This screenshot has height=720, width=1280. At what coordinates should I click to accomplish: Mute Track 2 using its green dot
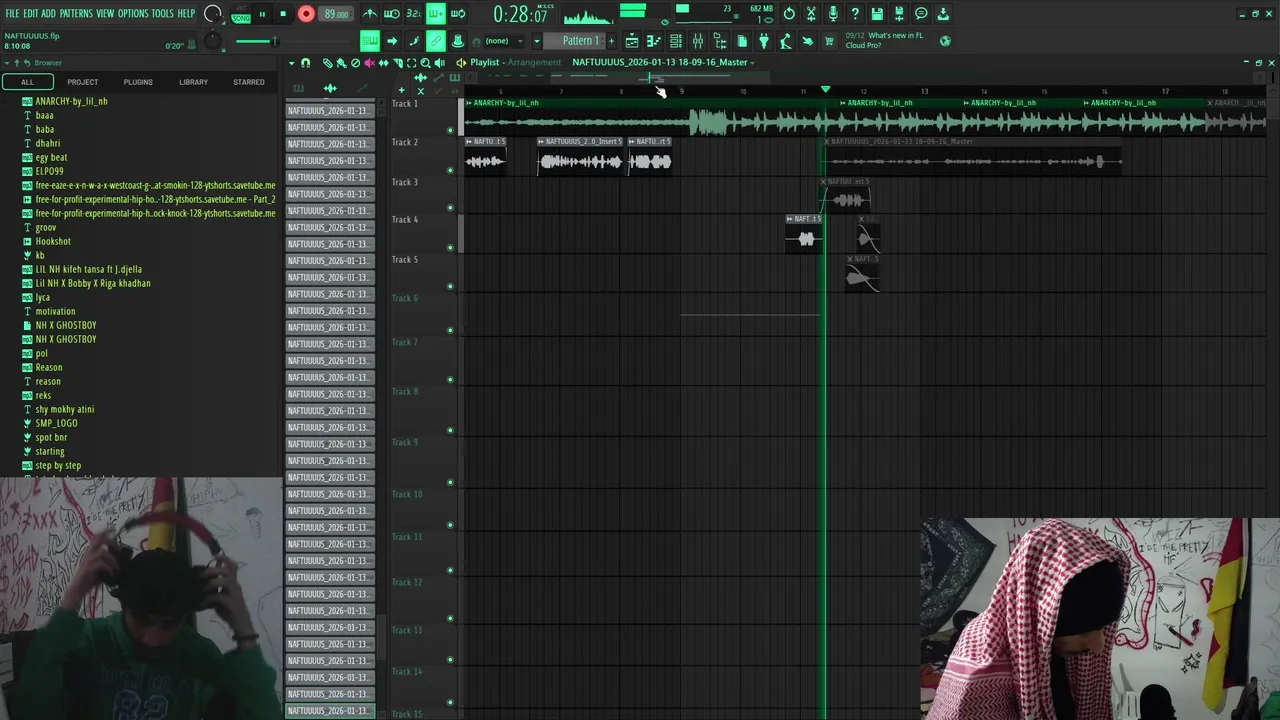pyautogui.click(x=450, y=170)
